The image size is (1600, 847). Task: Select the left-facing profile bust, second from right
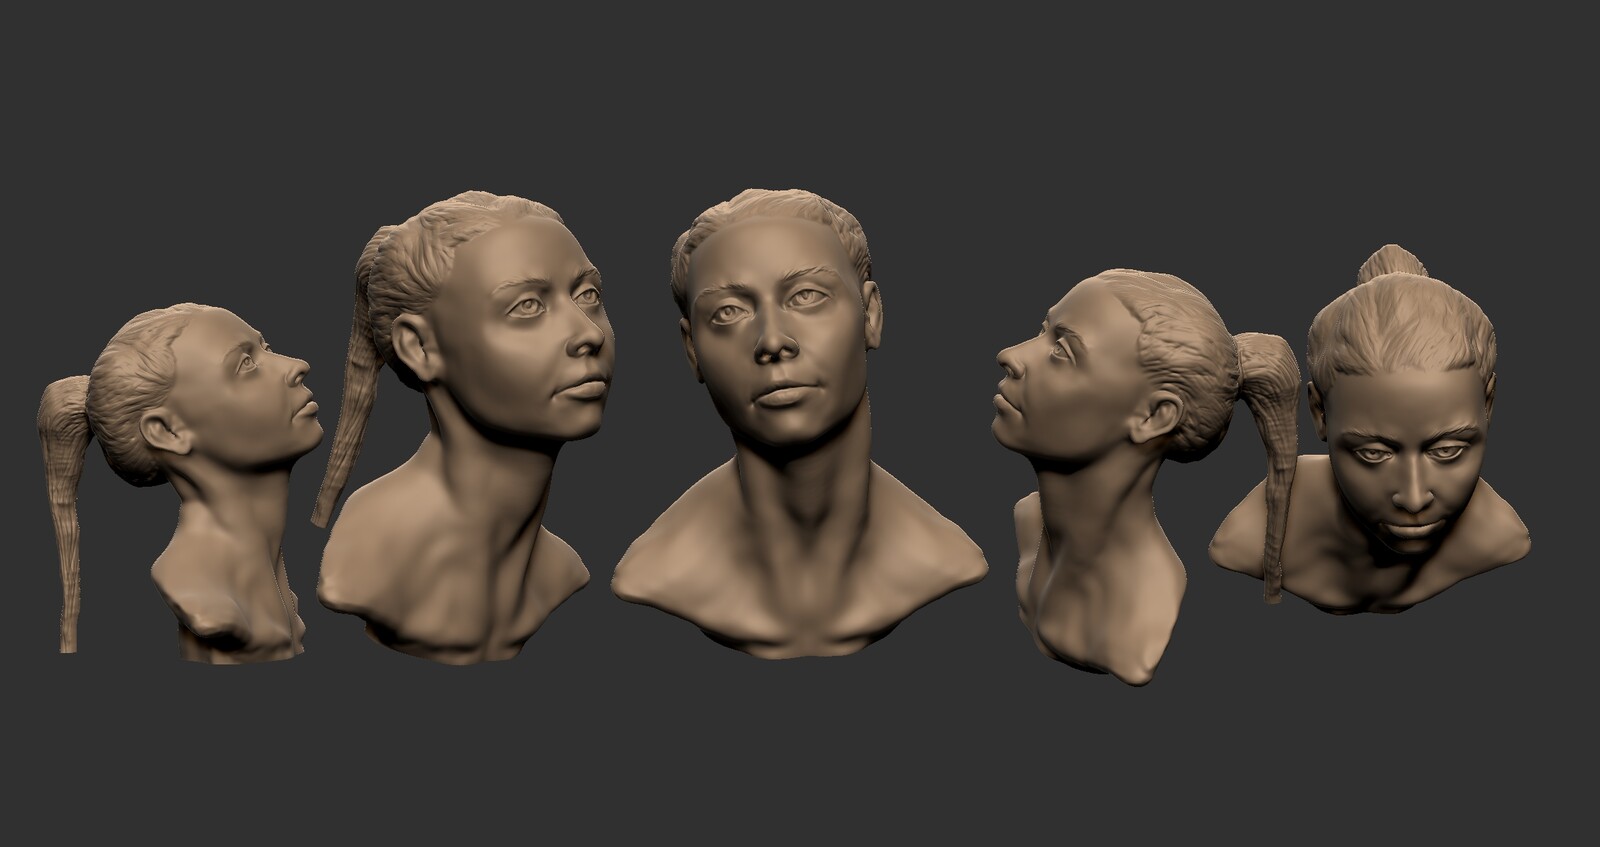(x=1147, y=476)
